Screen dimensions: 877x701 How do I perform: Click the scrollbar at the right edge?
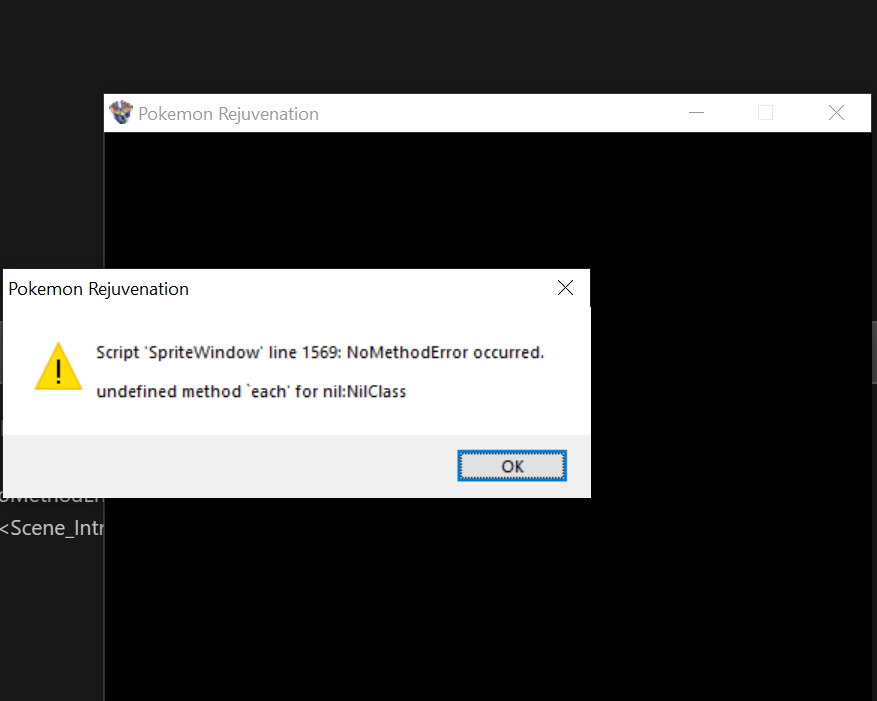tap(874, 352)
